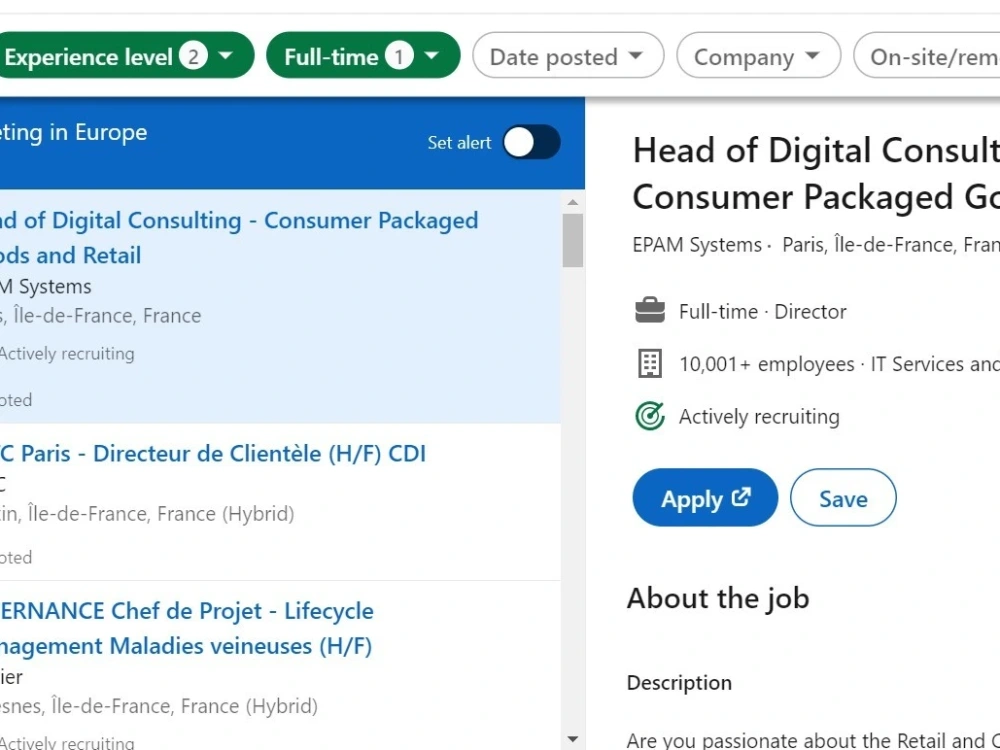1000x750 pixels.
Task: Apply to Head of Digital Consulting job
Action: [705, 497]
